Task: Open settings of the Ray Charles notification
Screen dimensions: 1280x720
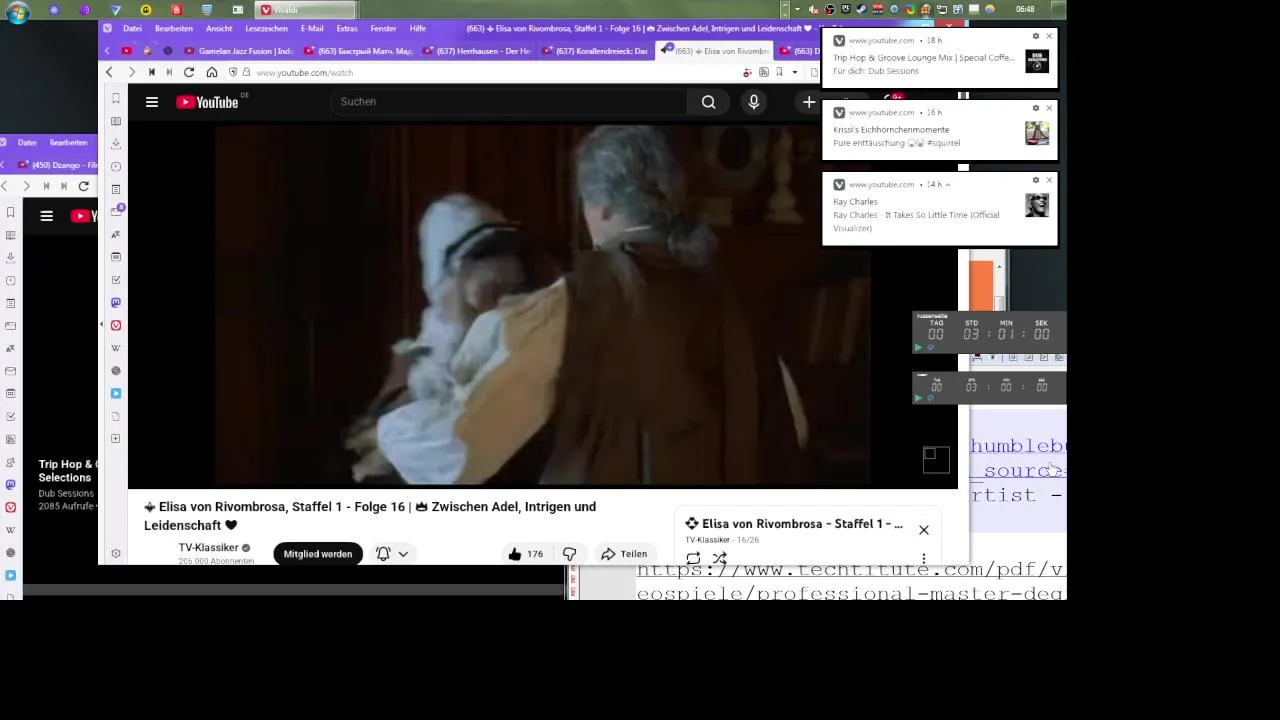Action: [x=1036, y=180]
